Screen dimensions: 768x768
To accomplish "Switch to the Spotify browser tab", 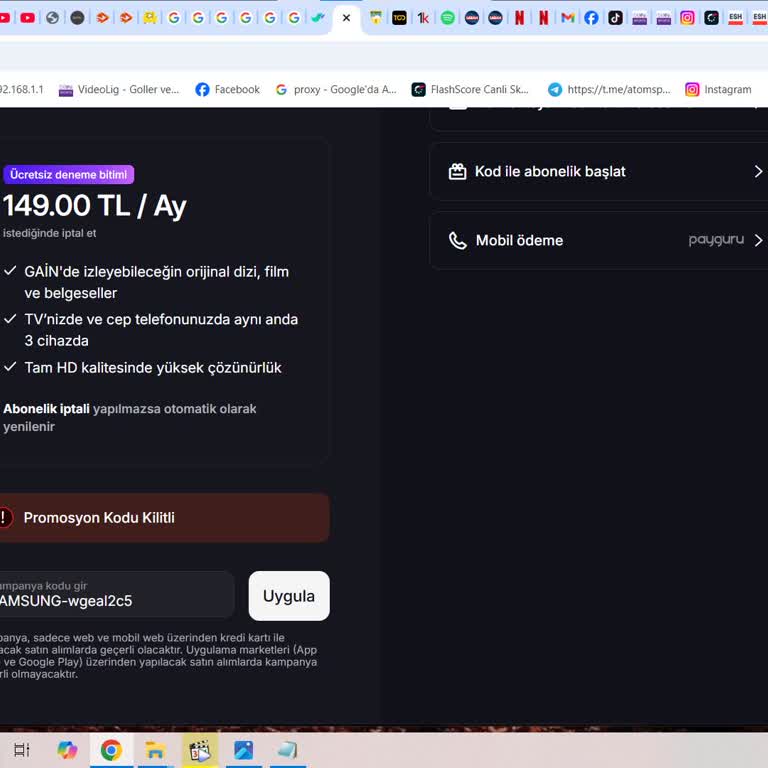I will point(447,18).
